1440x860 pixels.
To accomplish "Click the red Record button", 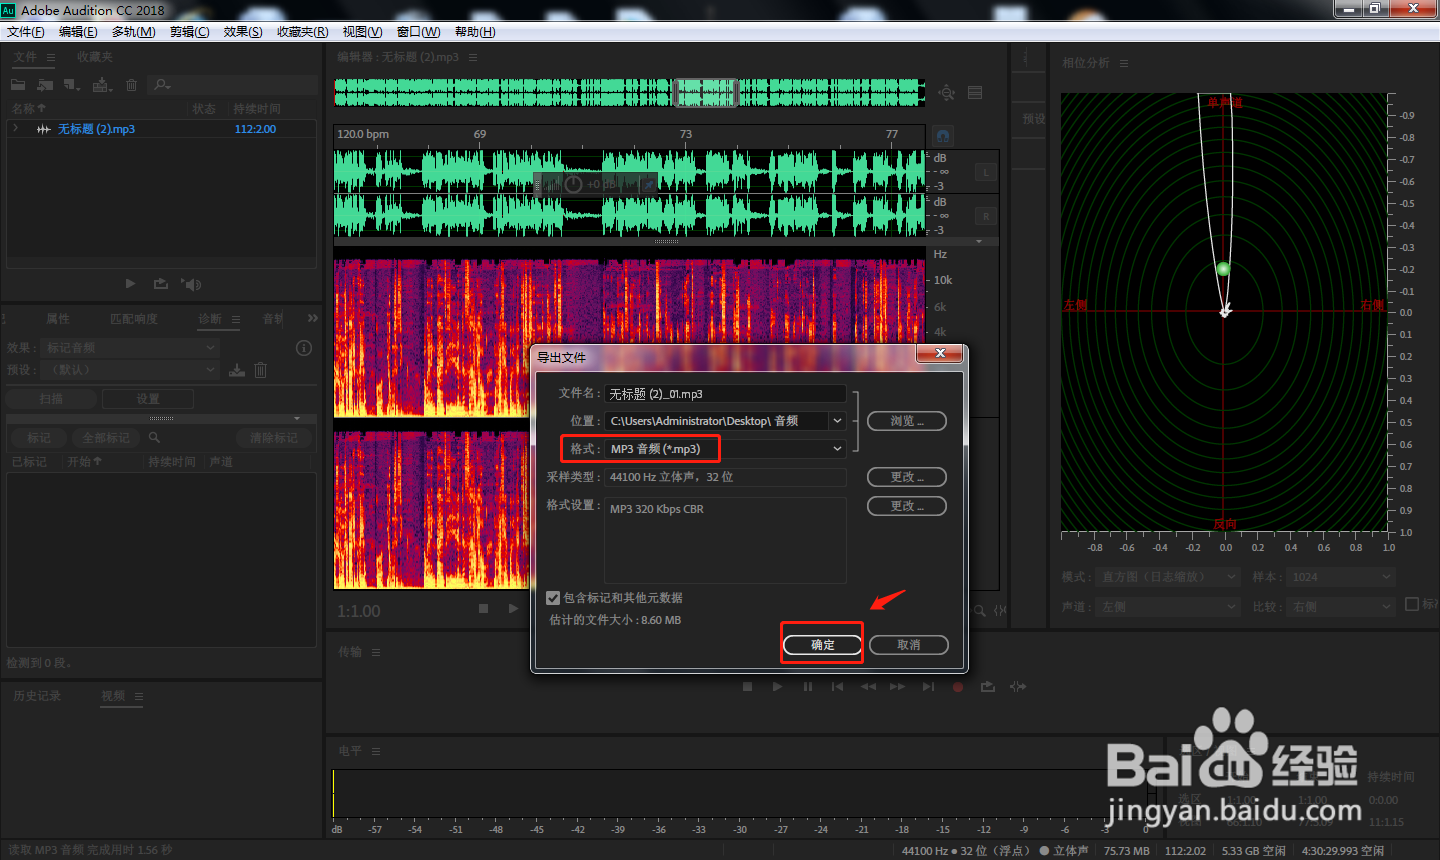I will tap(958, 687).
